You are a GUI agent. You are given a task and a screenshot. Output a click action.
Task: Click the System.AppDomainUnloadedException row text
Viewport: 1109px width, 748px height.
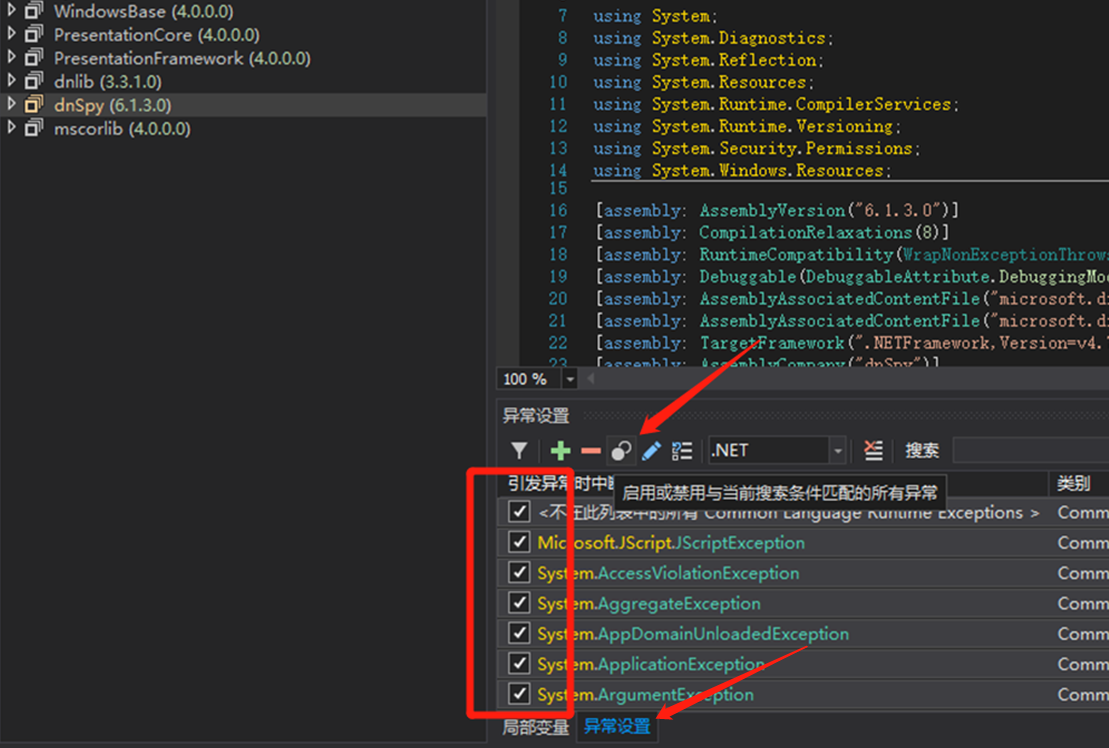693,633
